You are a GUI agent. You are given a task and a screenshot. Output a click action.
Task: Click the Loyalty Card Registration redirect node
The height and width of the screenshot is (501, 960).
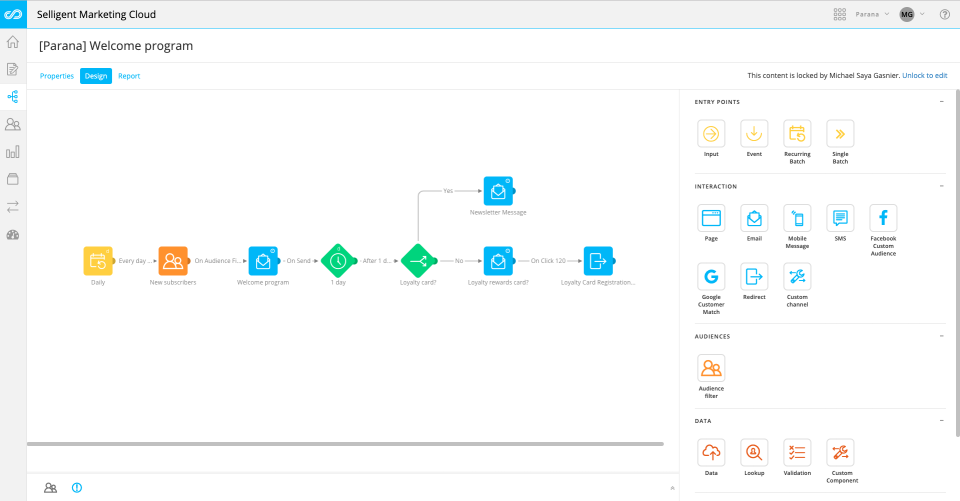click(598, 261)
